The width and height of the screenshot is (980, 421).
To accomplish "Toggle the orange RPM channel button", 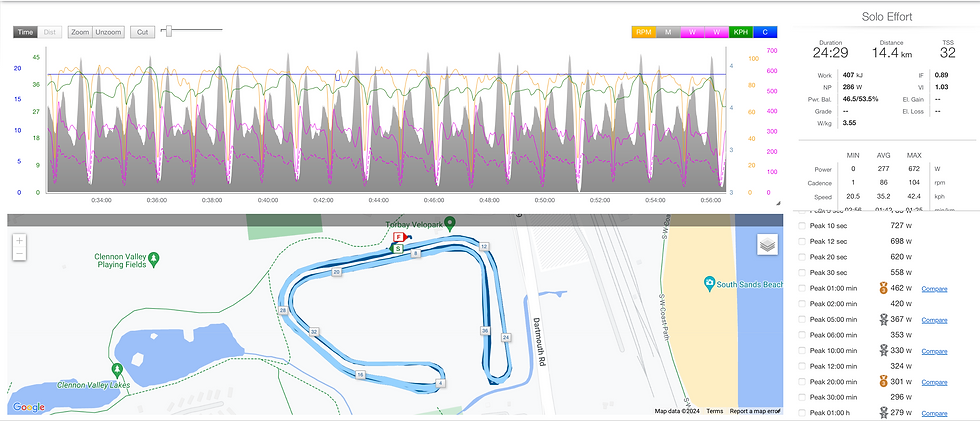I will tap(645, 32).
